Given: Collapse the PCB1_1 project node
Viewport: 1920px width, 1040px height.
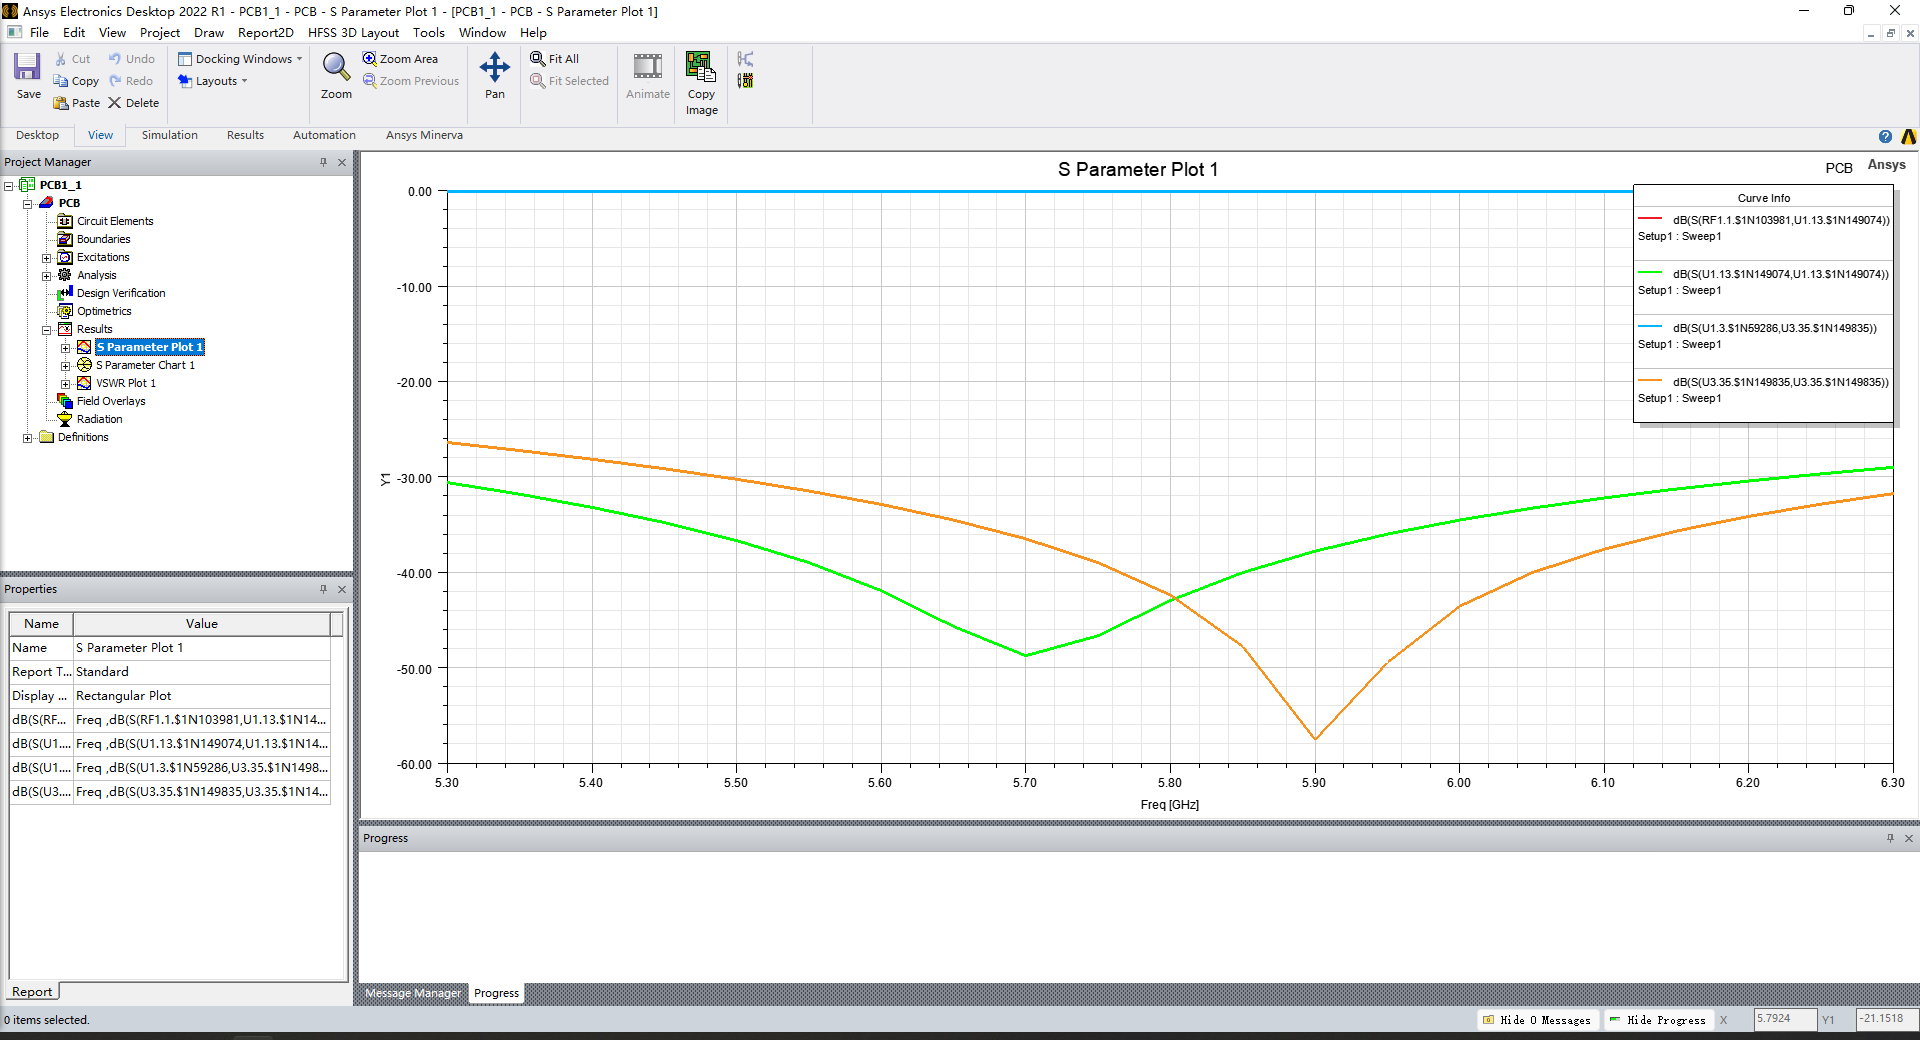Looking at the screenshot, I should click(9, 185).
